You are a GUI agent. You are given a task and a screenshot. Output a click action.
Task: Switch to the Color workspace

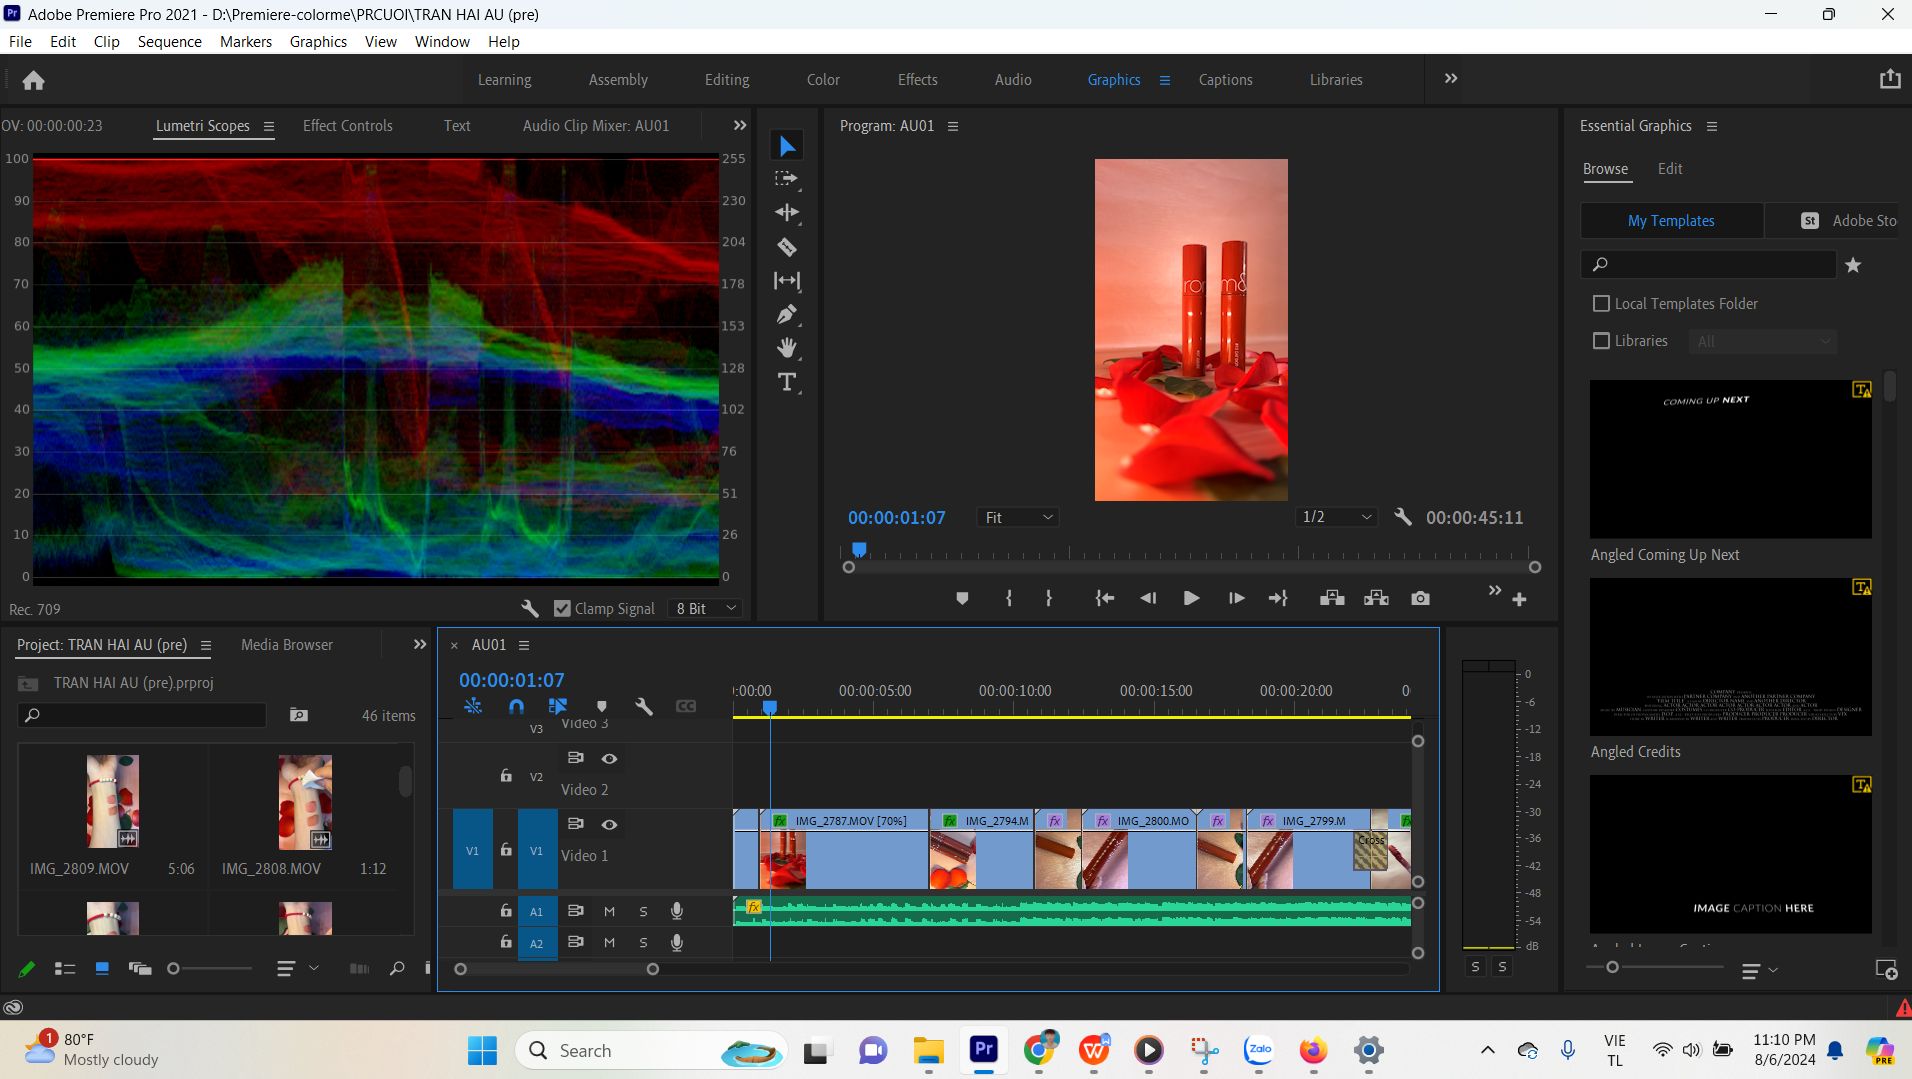823,79
